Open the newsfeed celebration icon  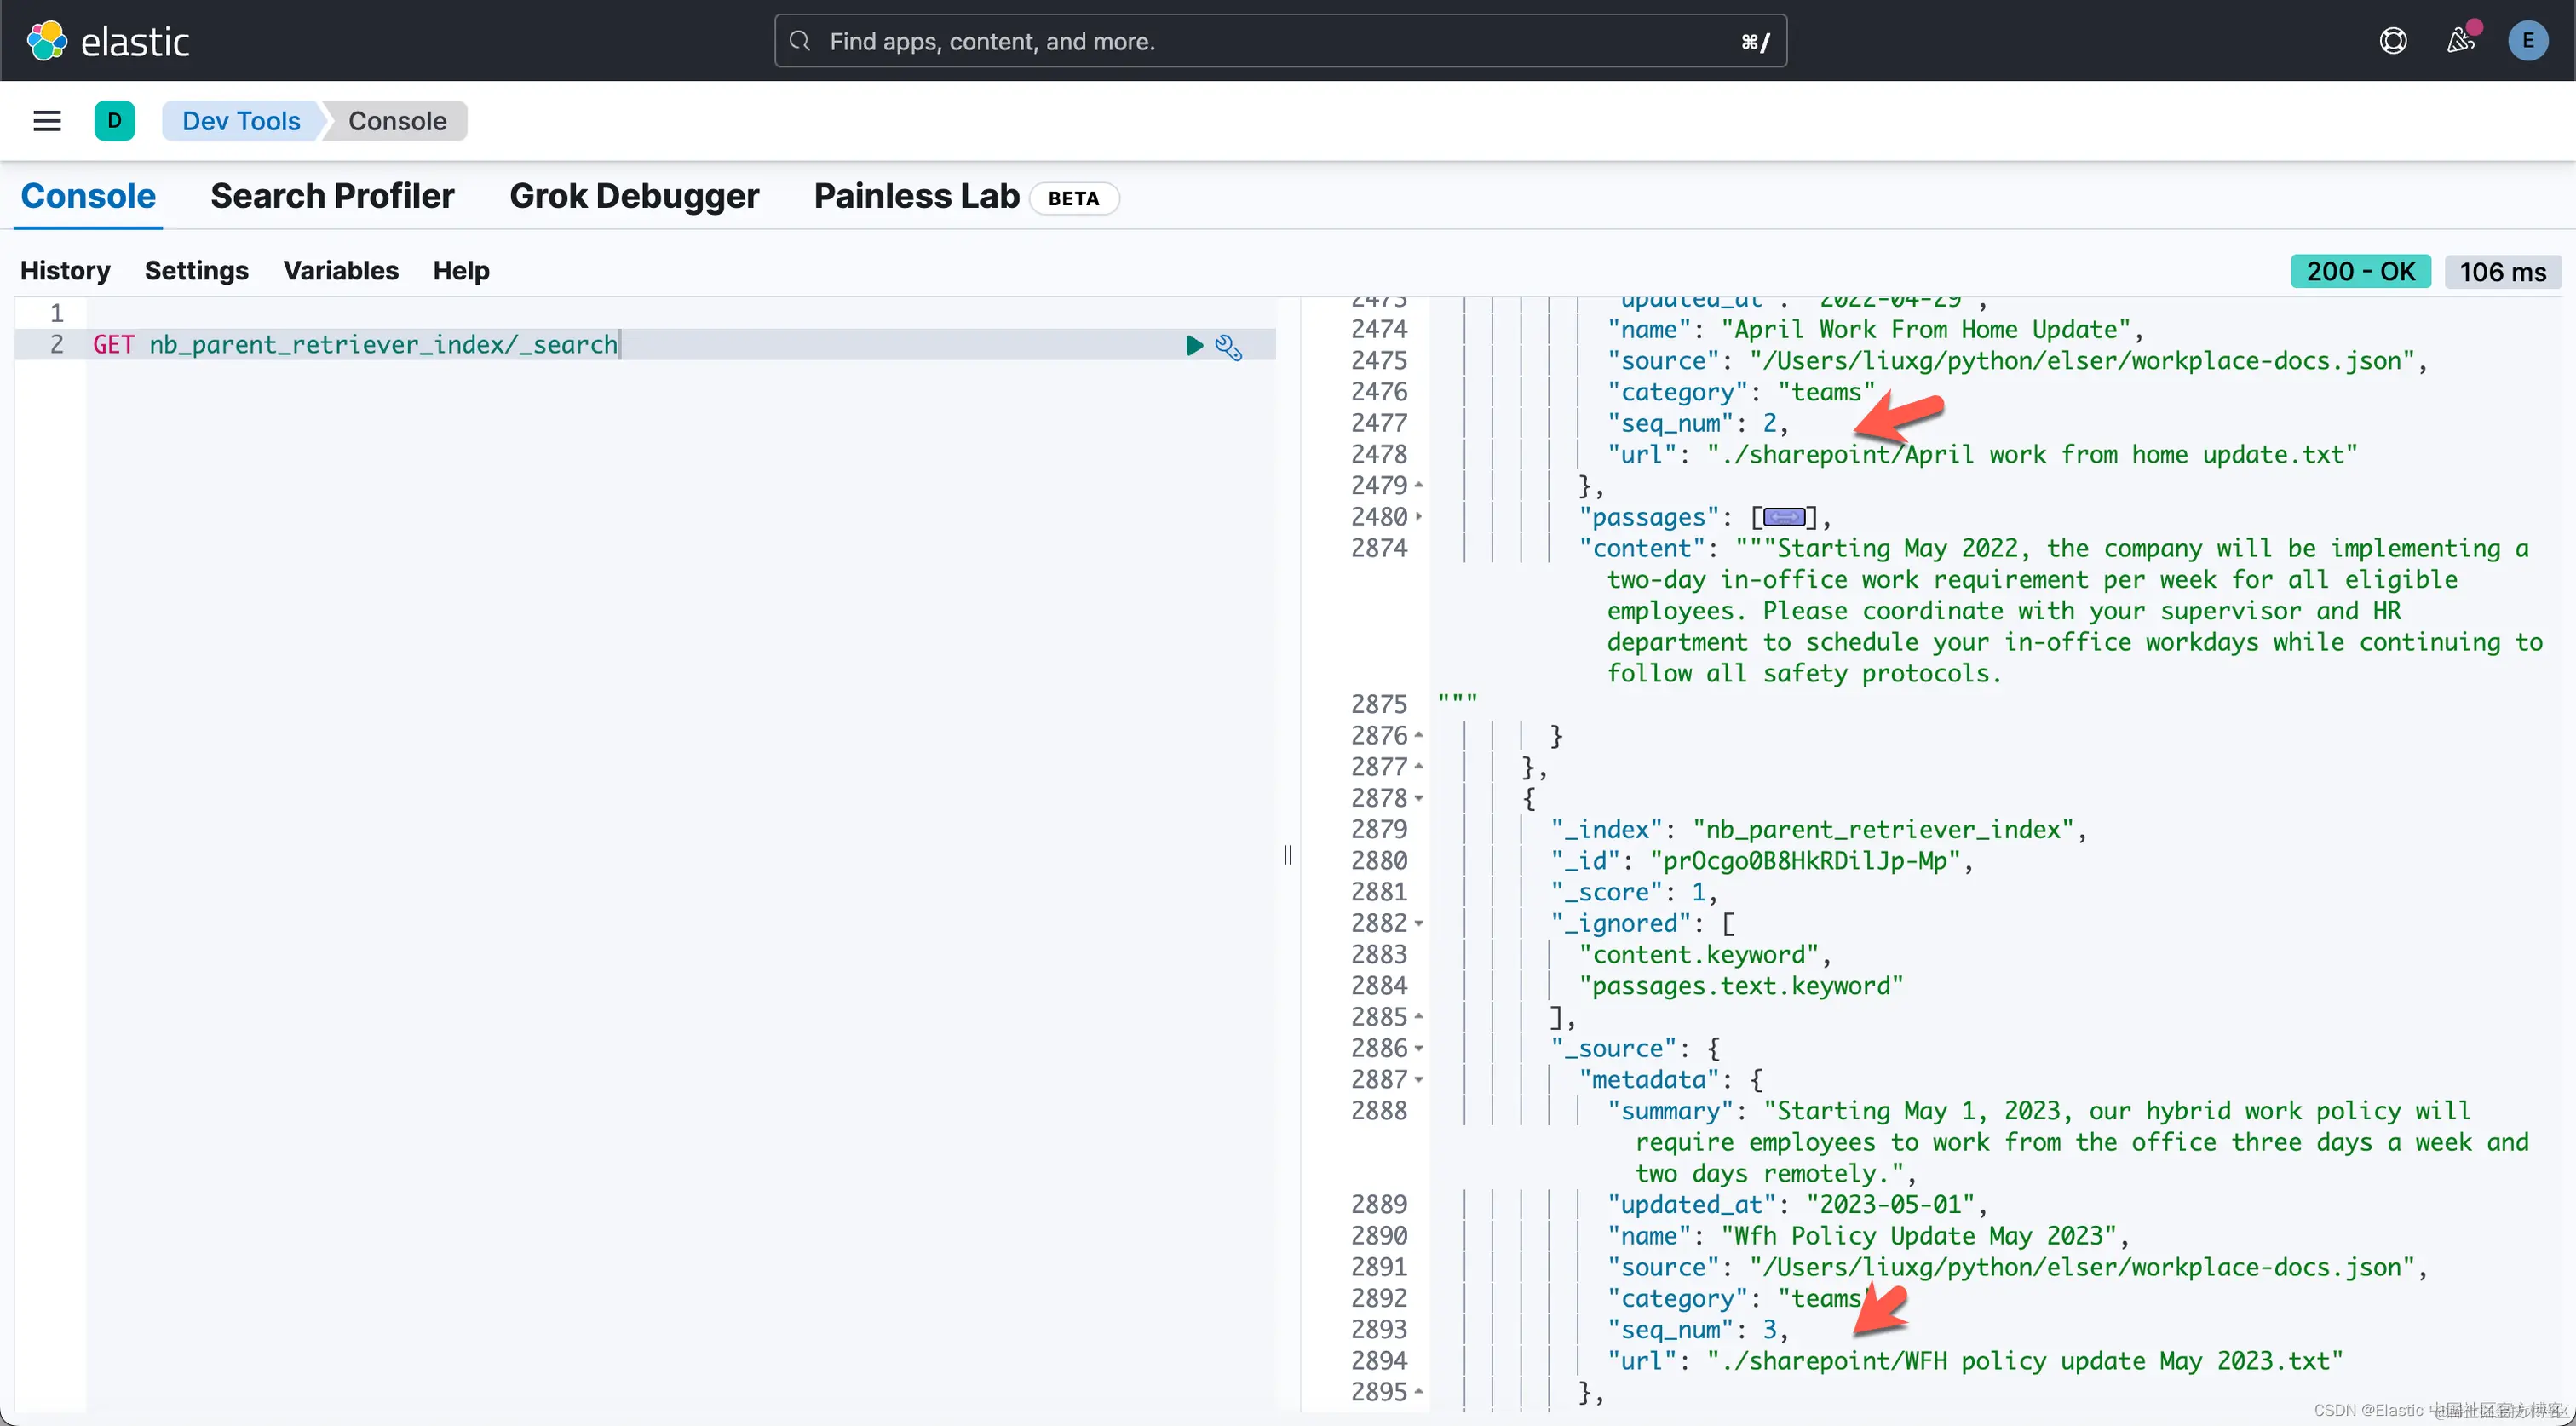tap(2461, 40)
